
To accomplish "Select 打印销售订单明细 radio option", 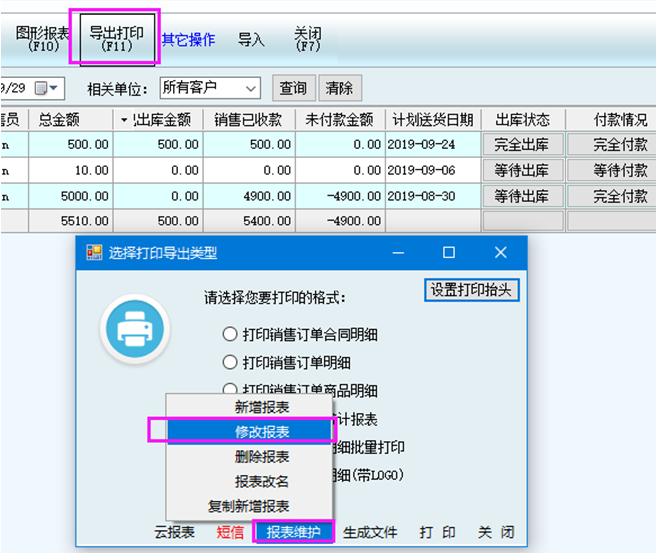I will (229, 362).
